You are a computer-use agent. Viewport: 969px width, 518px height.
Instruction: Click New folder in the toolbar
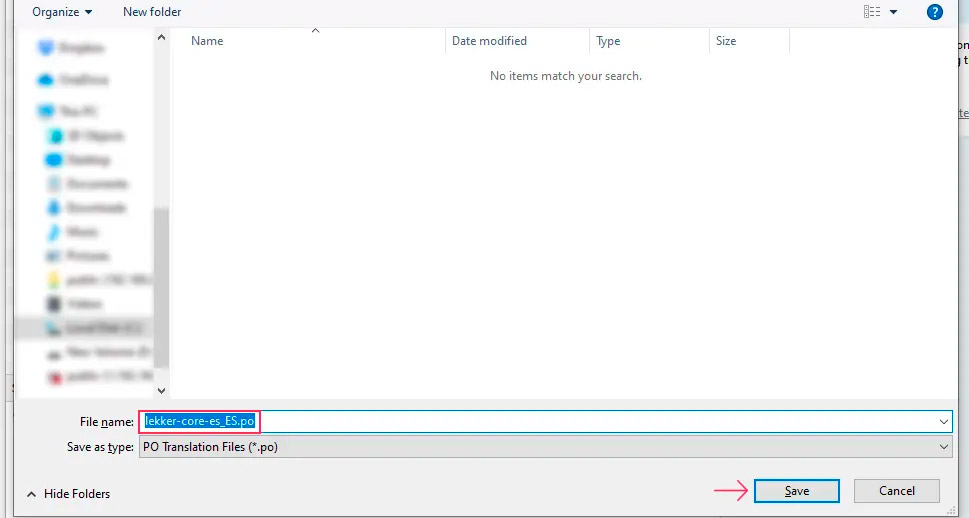coord(152,12)
